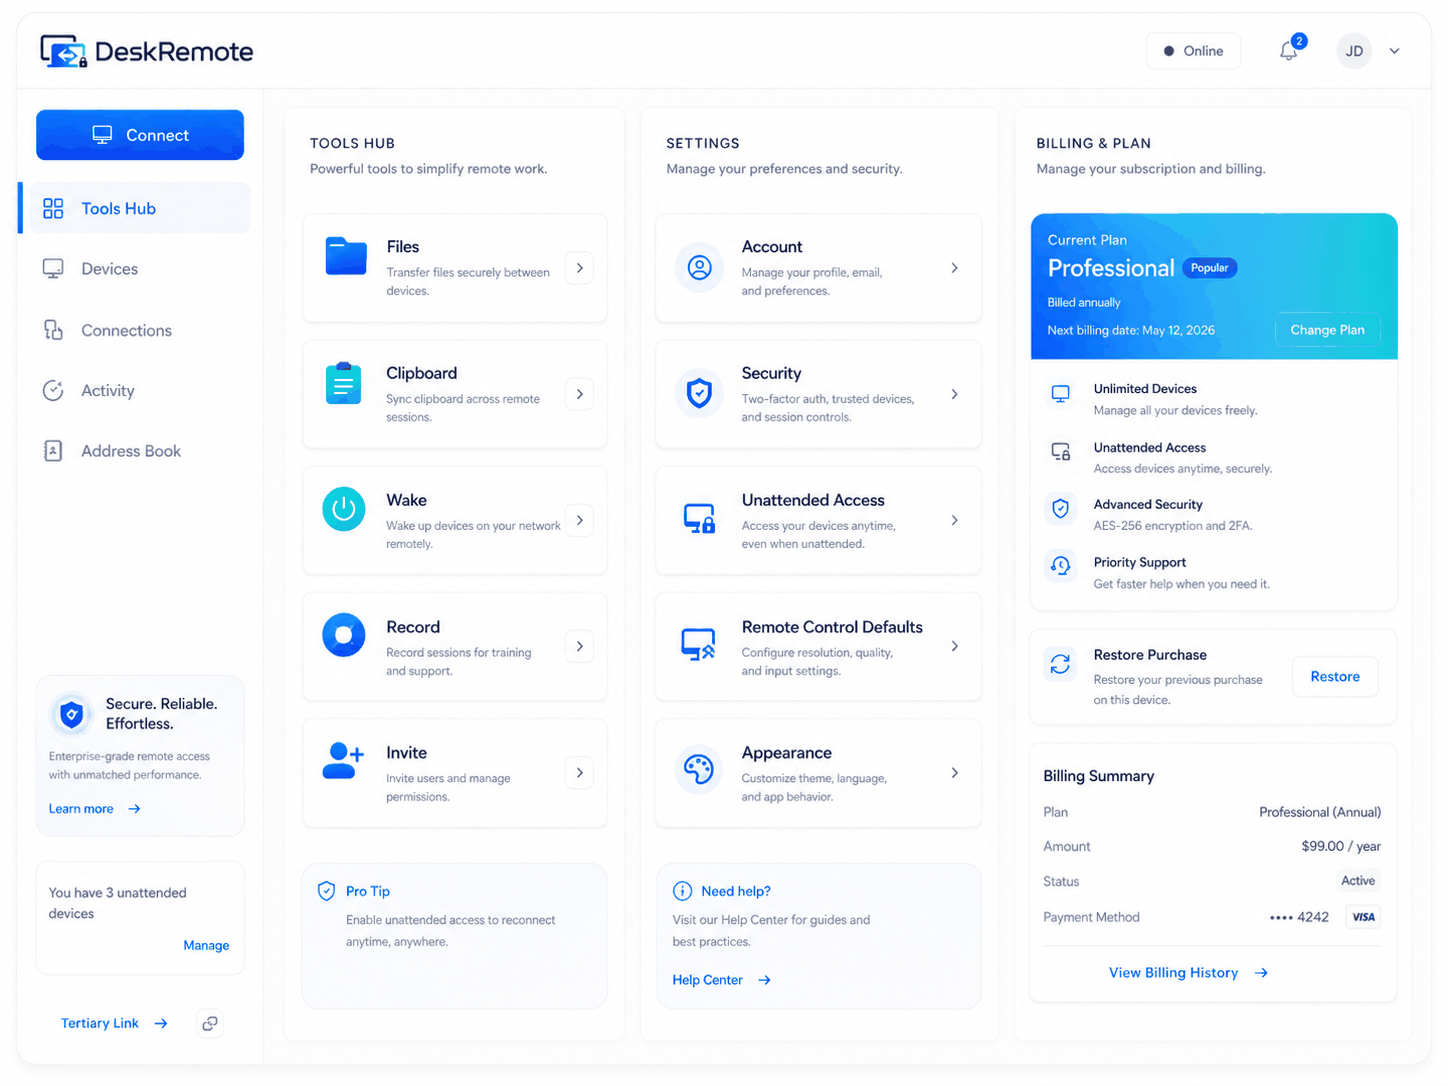Open Wake via its chevron button

click(x=580, y=520)
